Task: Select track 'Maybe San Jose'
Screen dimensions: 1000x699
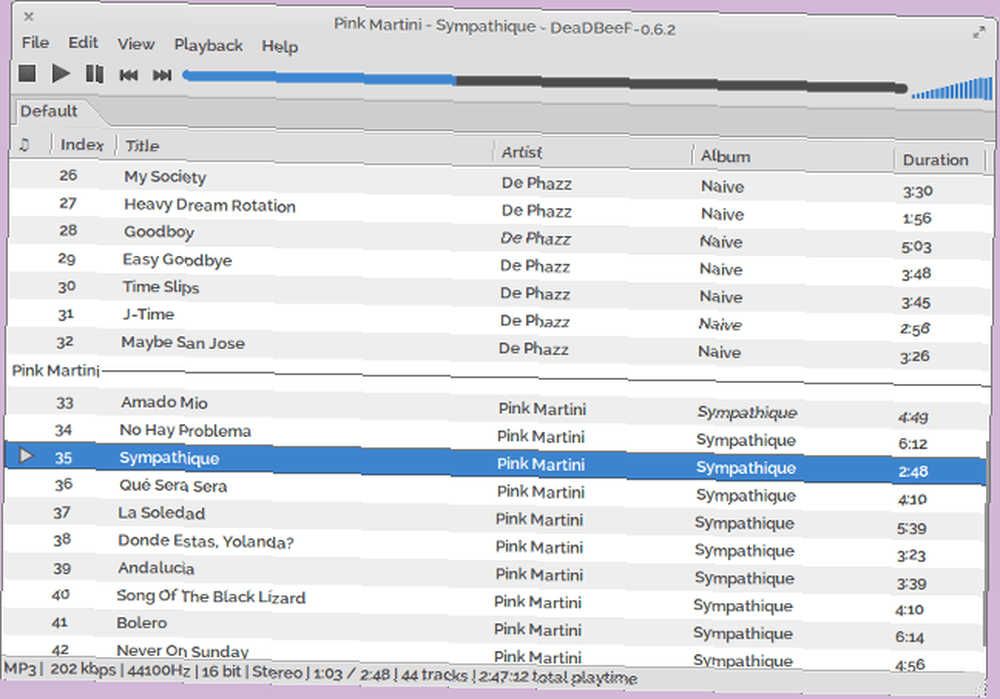Action: pos(183,343)
